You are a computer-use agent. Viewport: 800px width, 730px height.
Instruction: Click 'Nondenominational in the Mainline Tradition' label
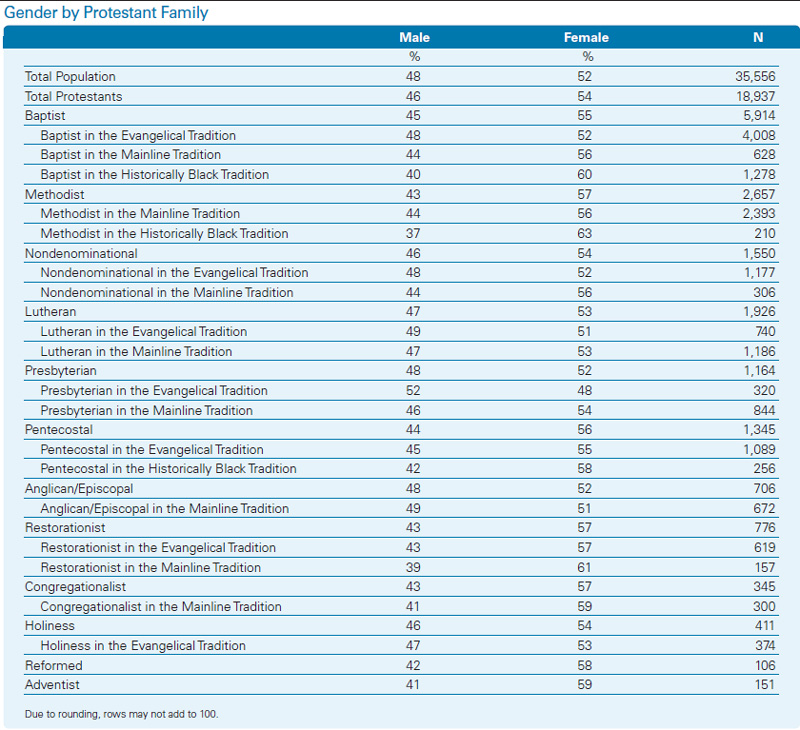(x=167, y=292)
